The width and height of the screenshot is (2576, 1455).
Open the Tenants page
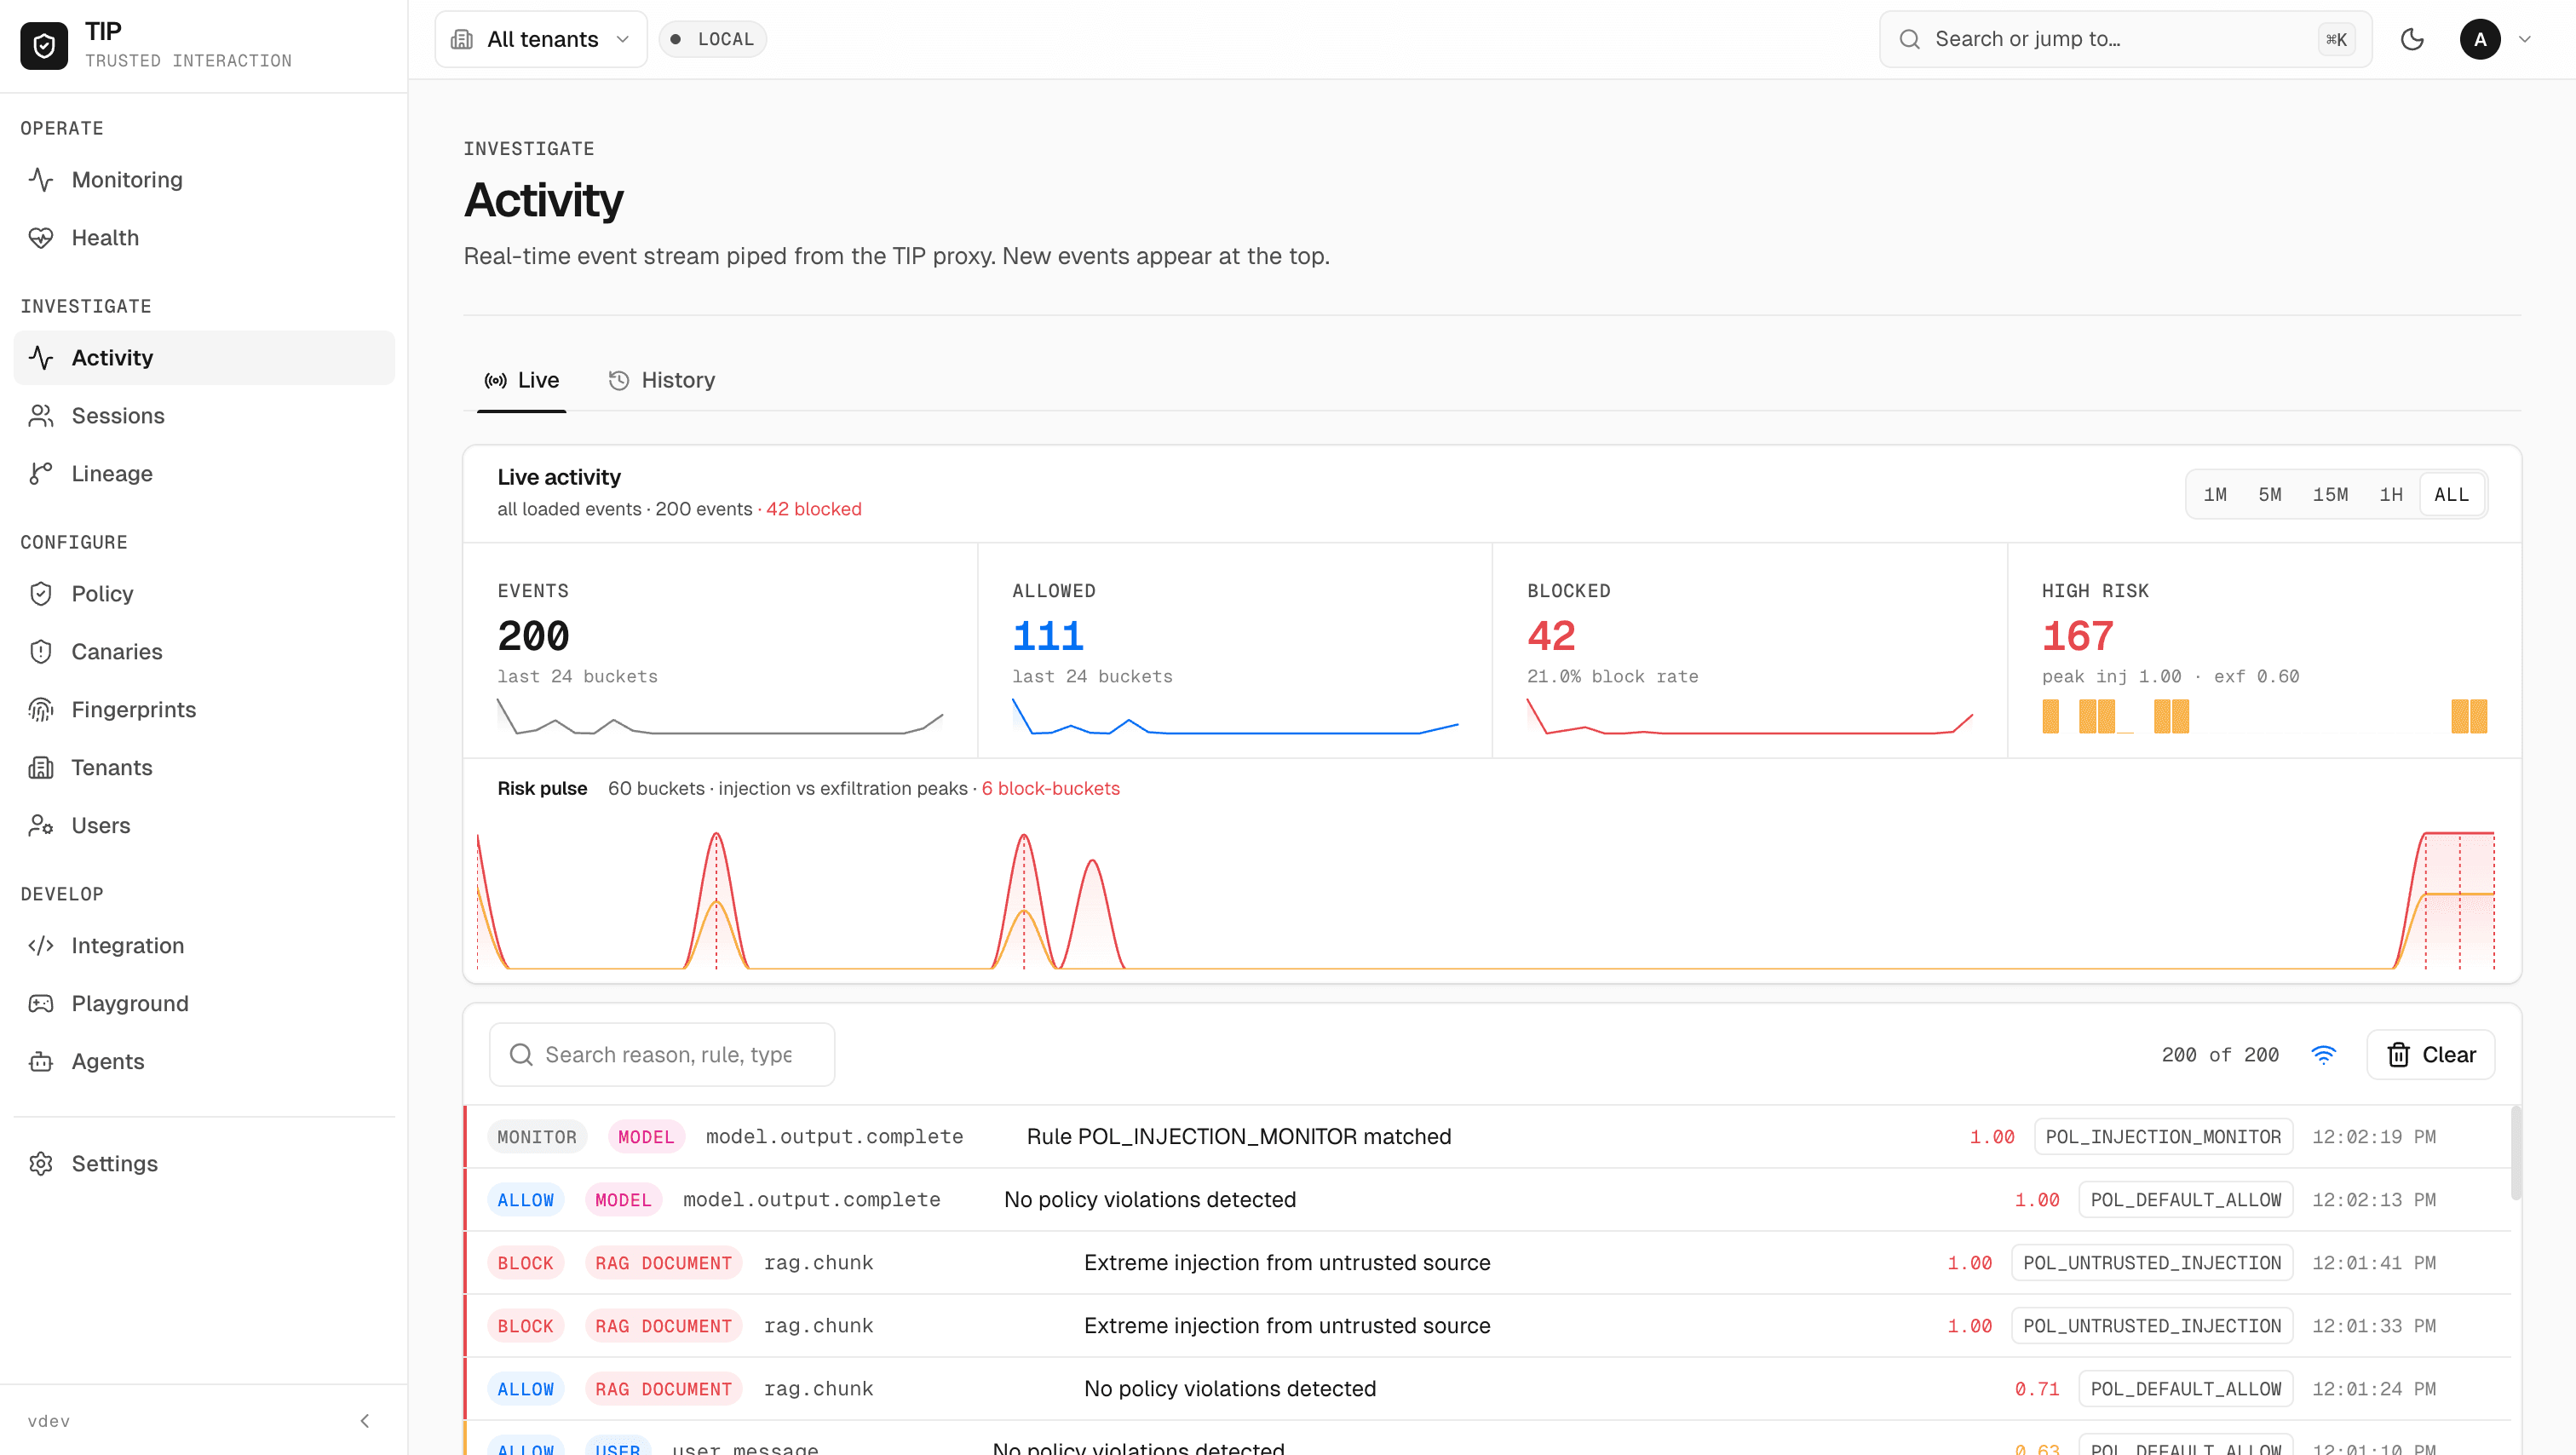point(204,768)
